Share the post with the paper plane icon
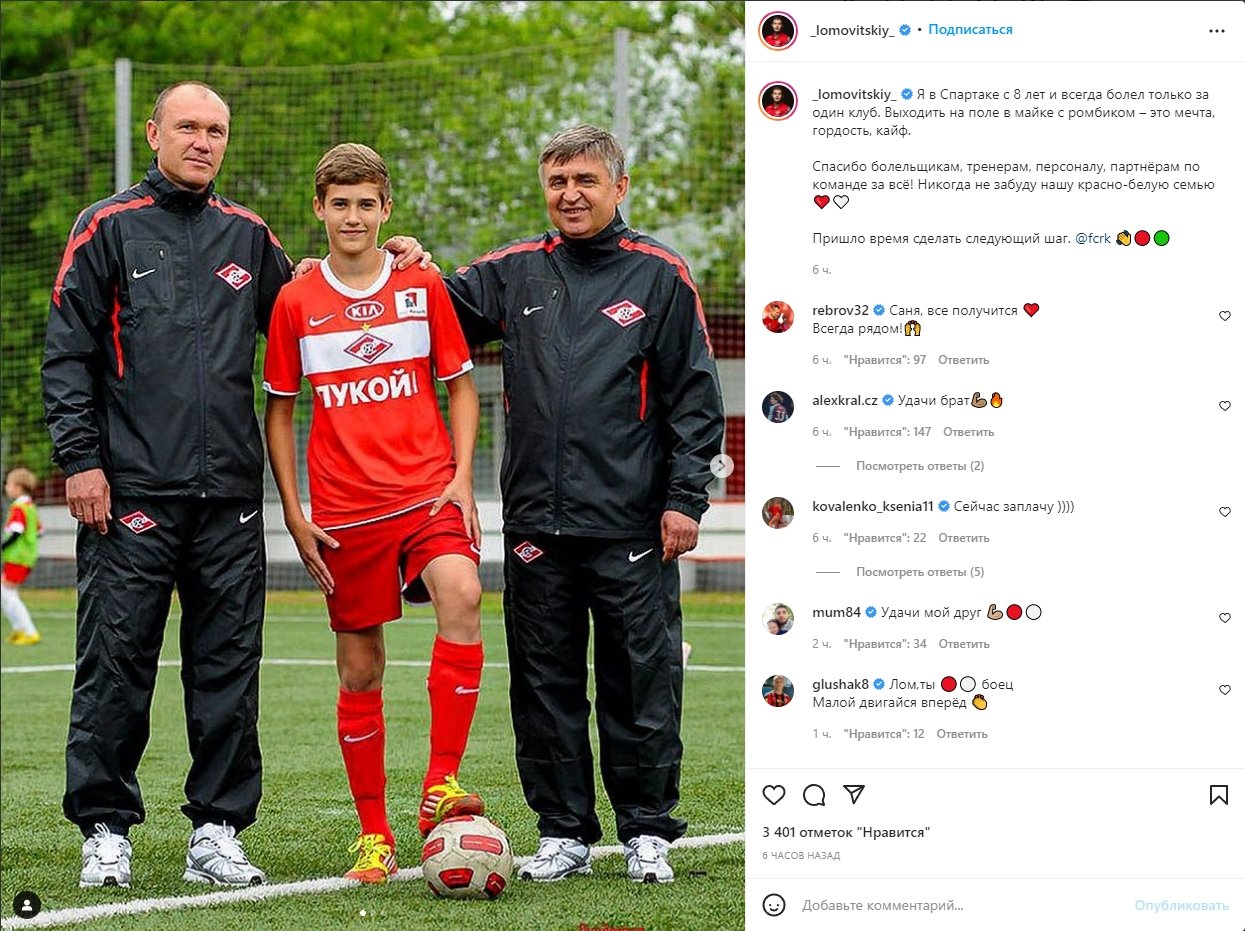Screen dimensions: 1245x931 [x=853, y=794]
